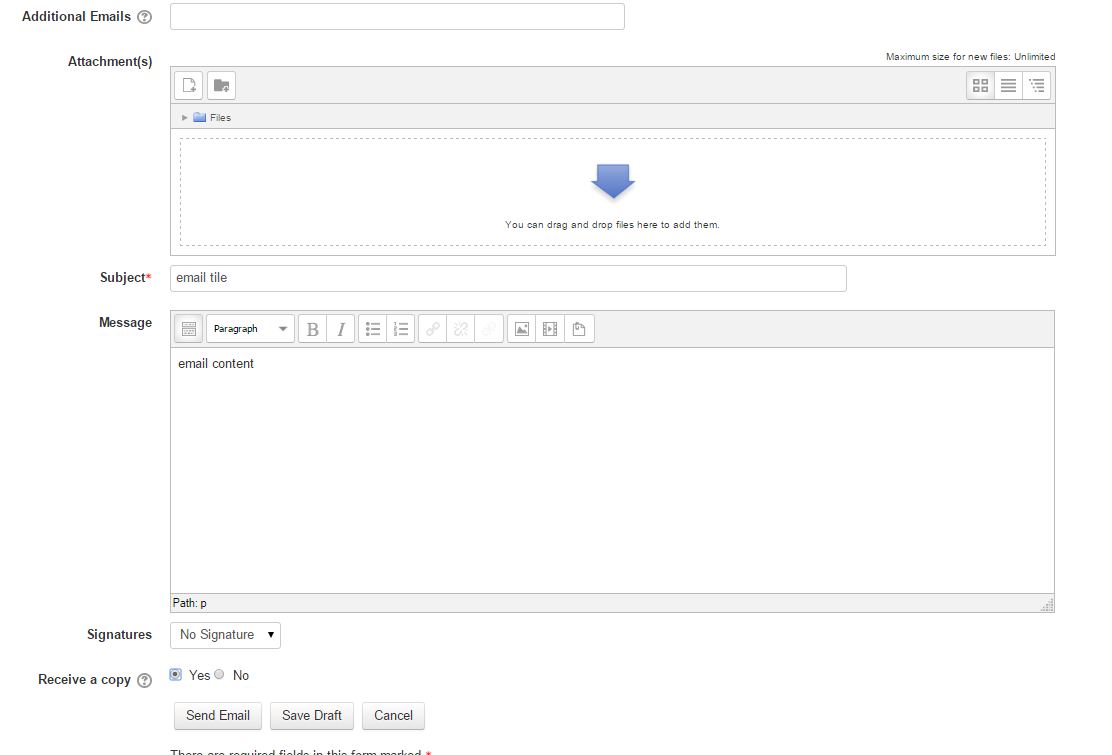Click the Send Email button

click(217, 716)
